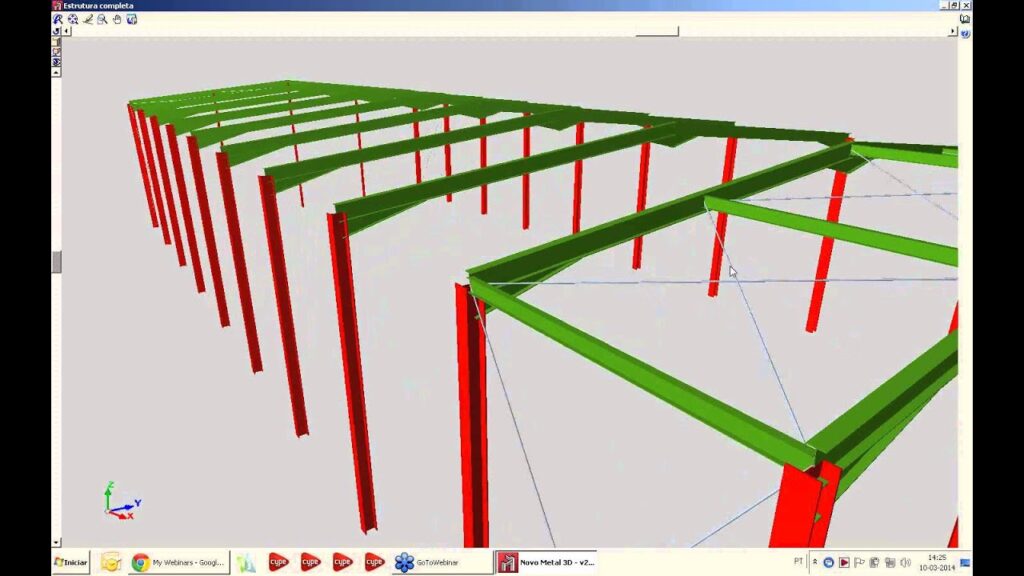1024x576 pixels.
Task: Click the eye view icon in left sidebar
Action: coord(56,62)
